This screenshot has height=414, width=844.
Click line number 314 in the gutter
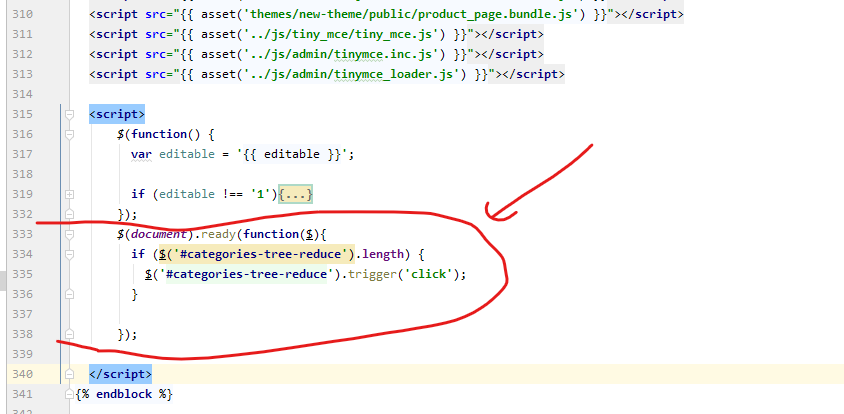(x=22, y=94)
